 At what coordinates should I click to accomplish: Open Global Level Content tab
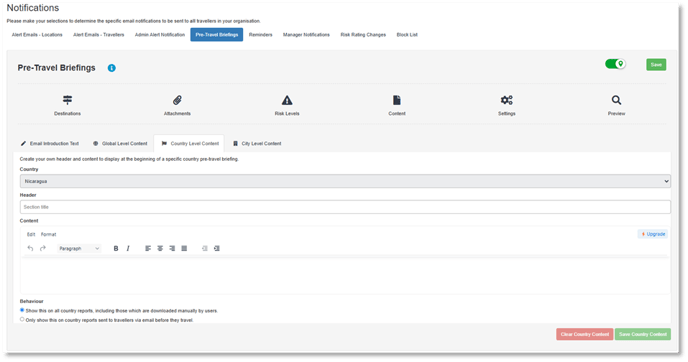pos(120,143)
